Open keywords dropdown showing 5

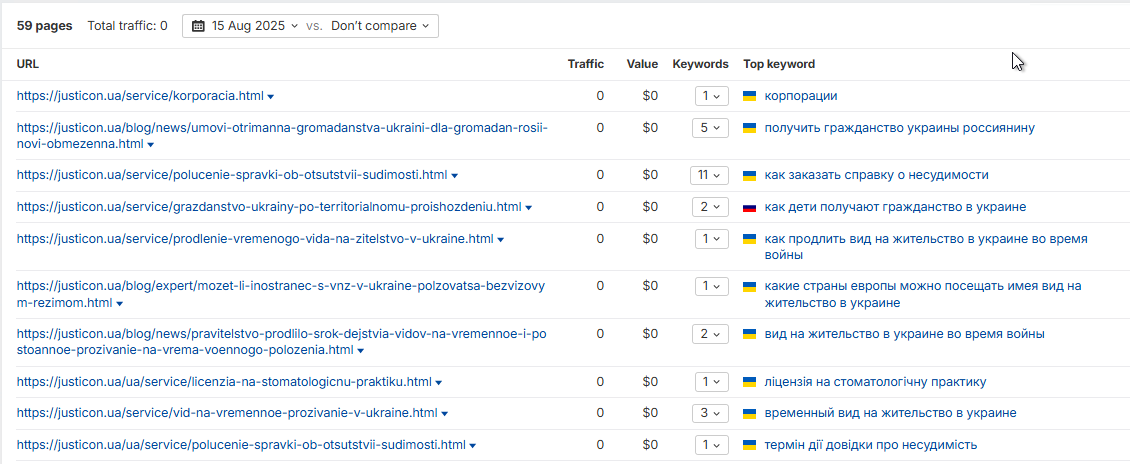pyautogui.click(x=712, y=128)
